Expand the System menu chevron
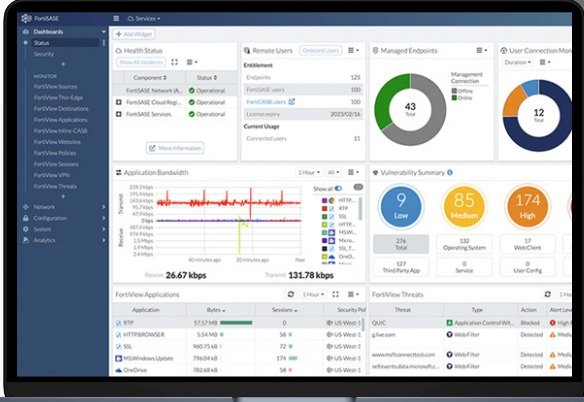 click(x=104, y=229)
